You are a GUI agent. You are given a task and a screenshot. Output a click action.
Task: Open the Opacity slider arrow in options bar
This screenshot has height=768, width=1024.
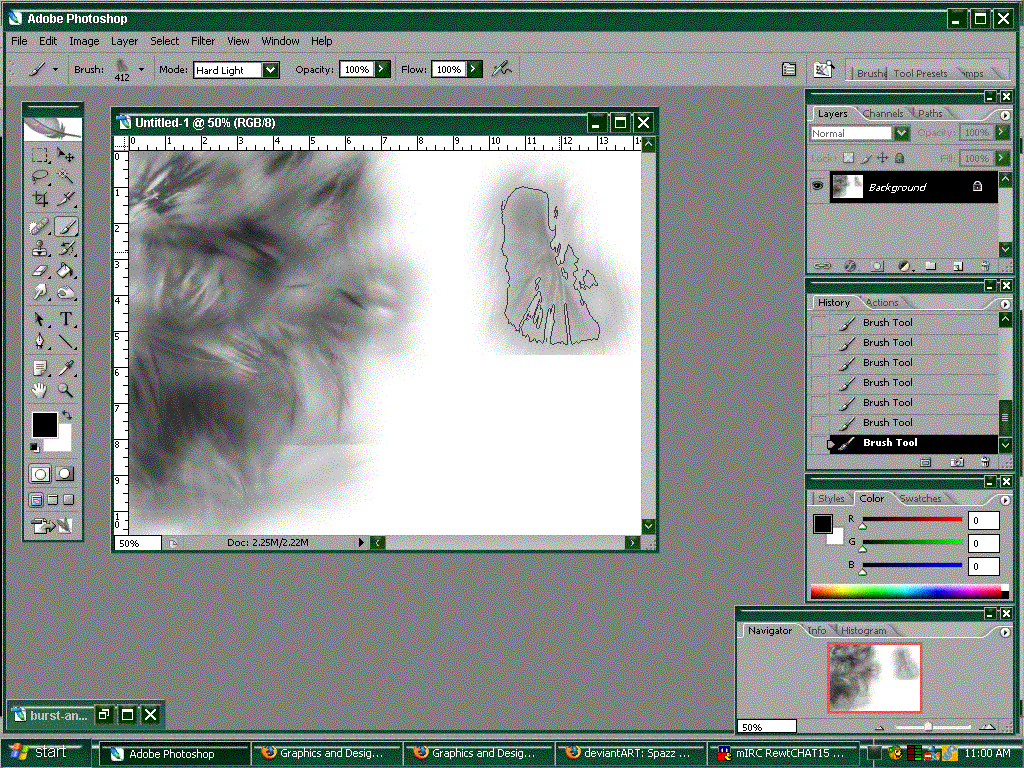383,69
